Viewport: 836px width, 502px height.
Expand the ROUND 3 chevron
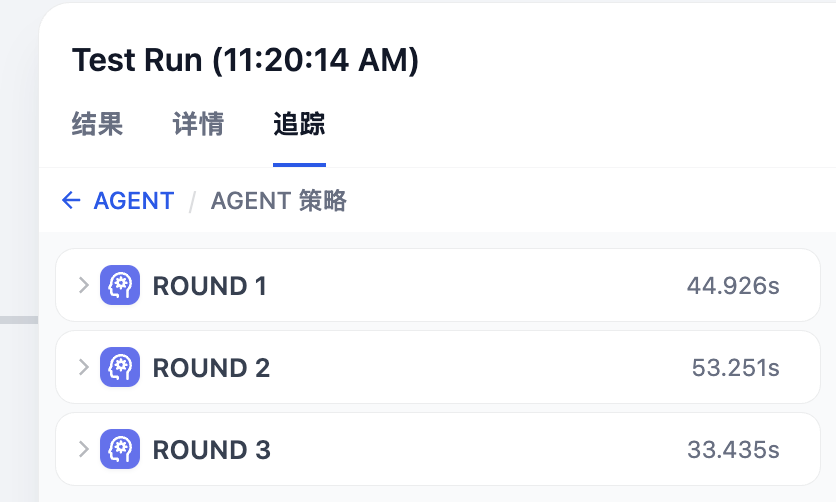[83, 449]
